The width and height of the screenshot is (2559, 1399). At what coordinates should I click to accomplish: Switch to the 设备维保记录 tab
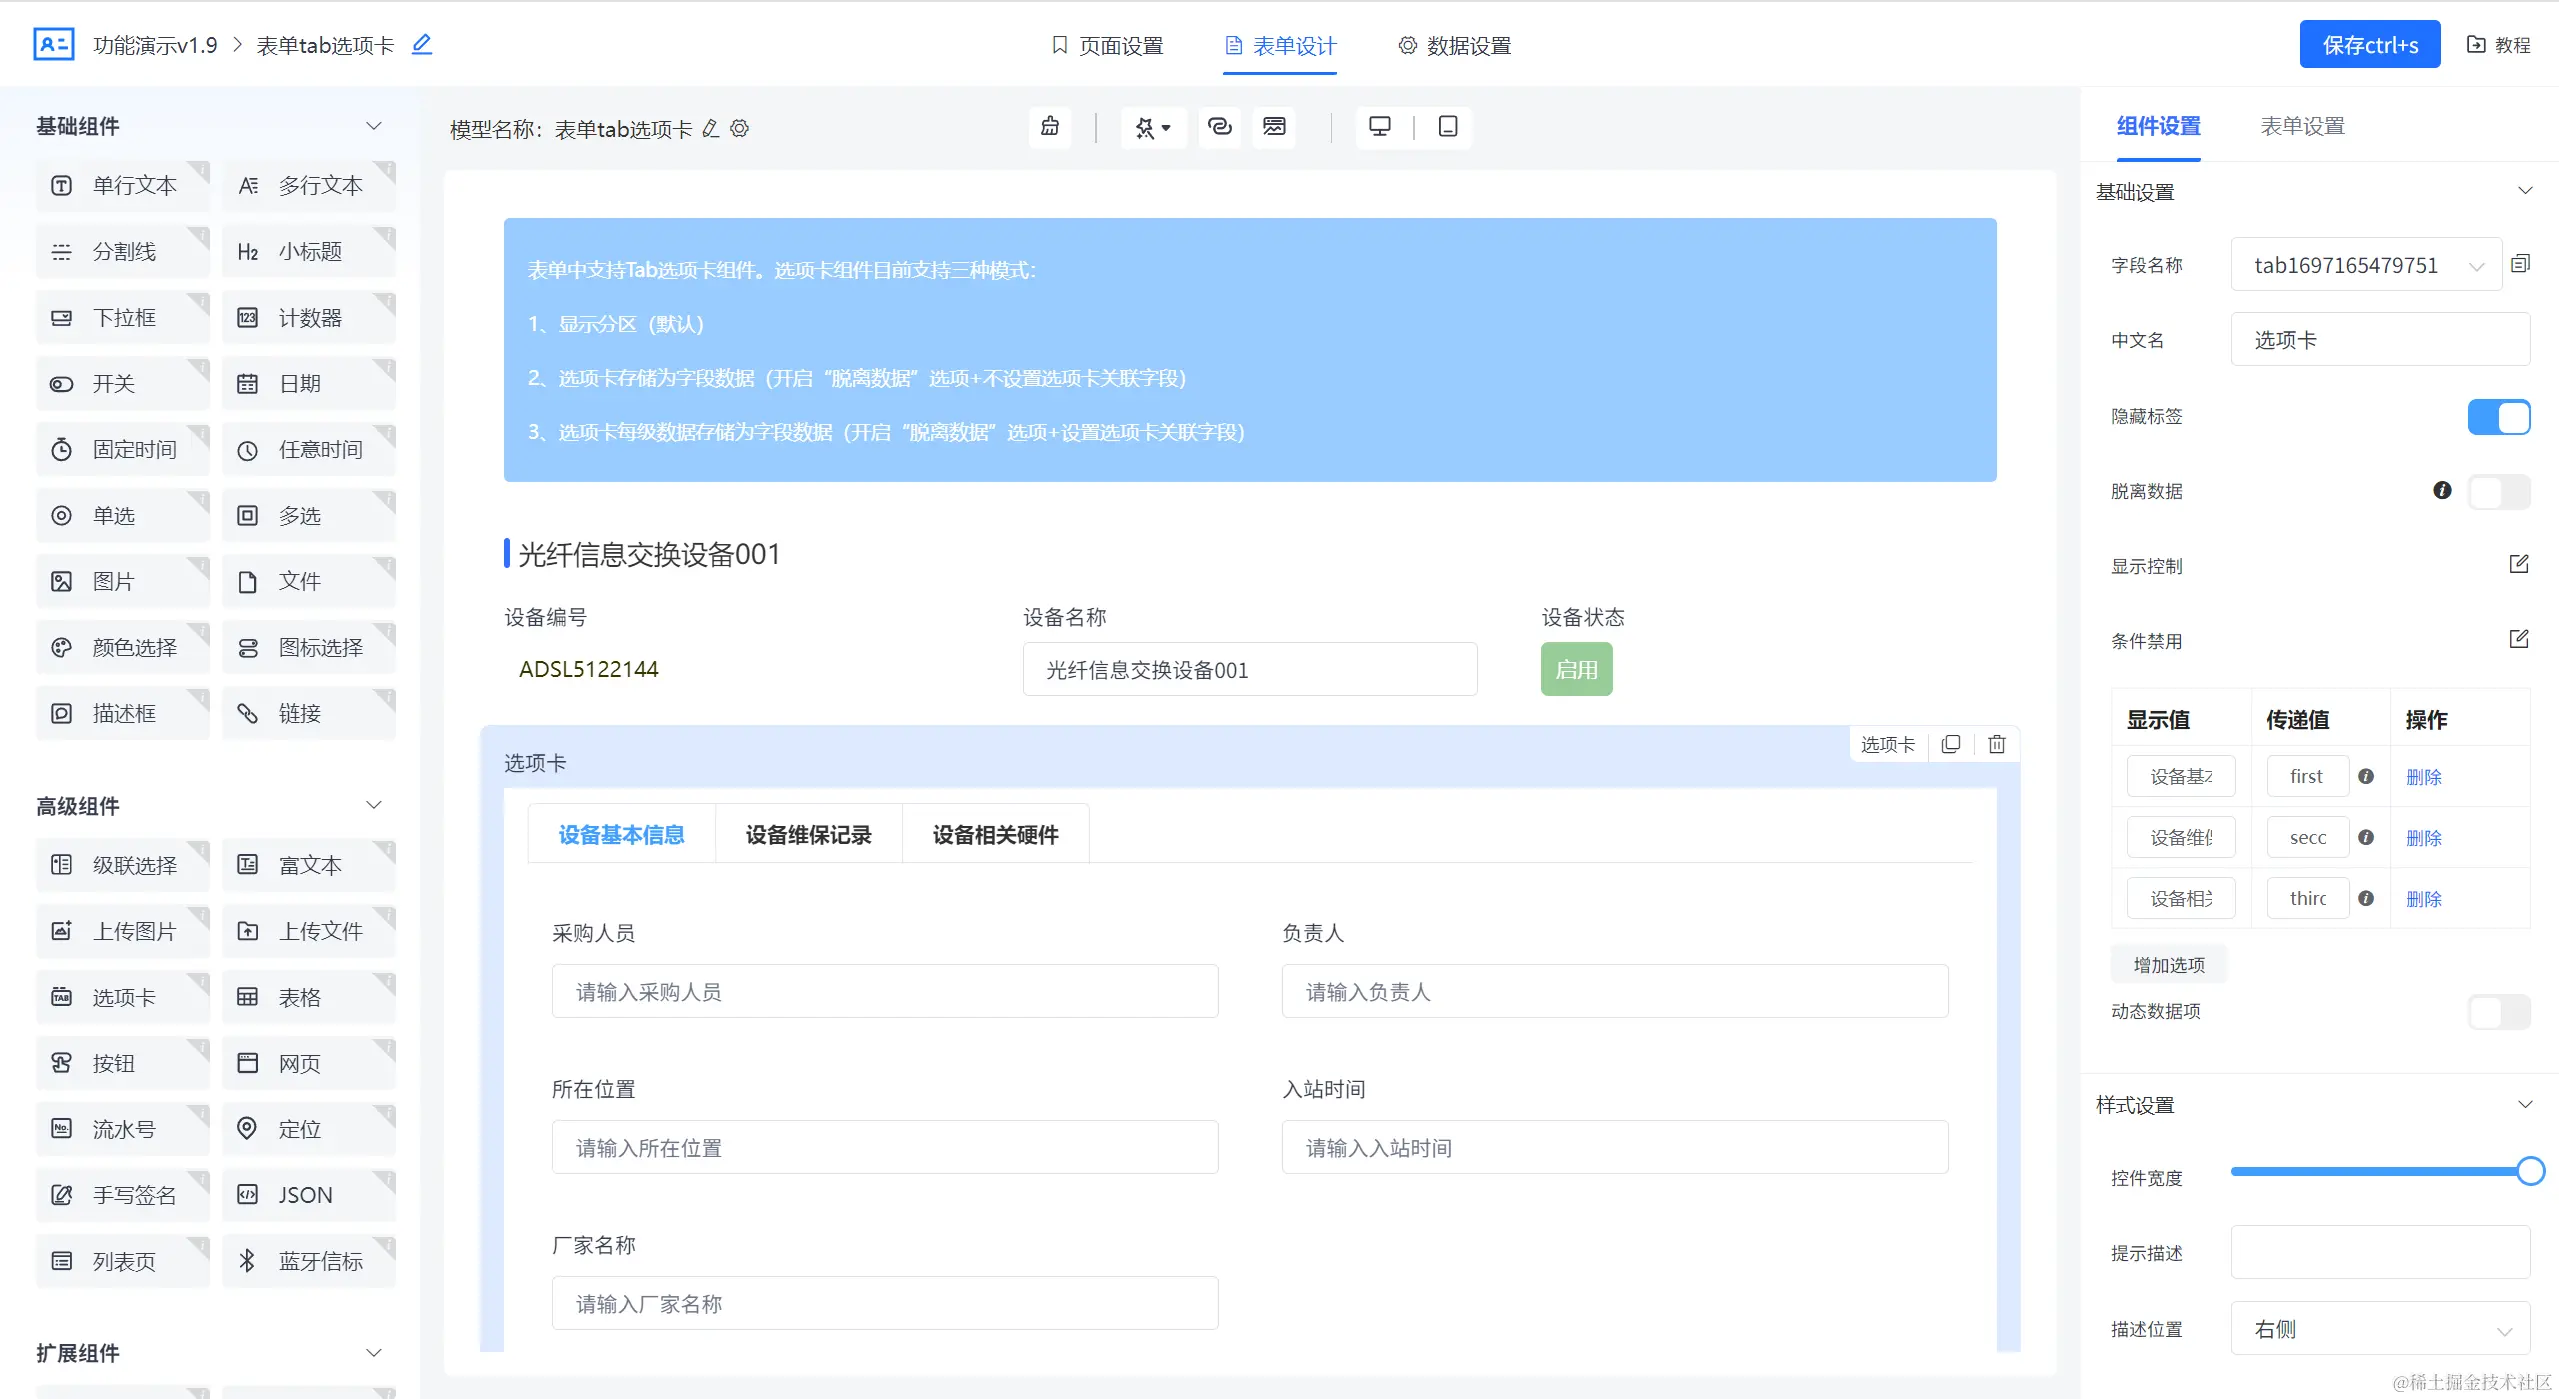click(808, 835)
